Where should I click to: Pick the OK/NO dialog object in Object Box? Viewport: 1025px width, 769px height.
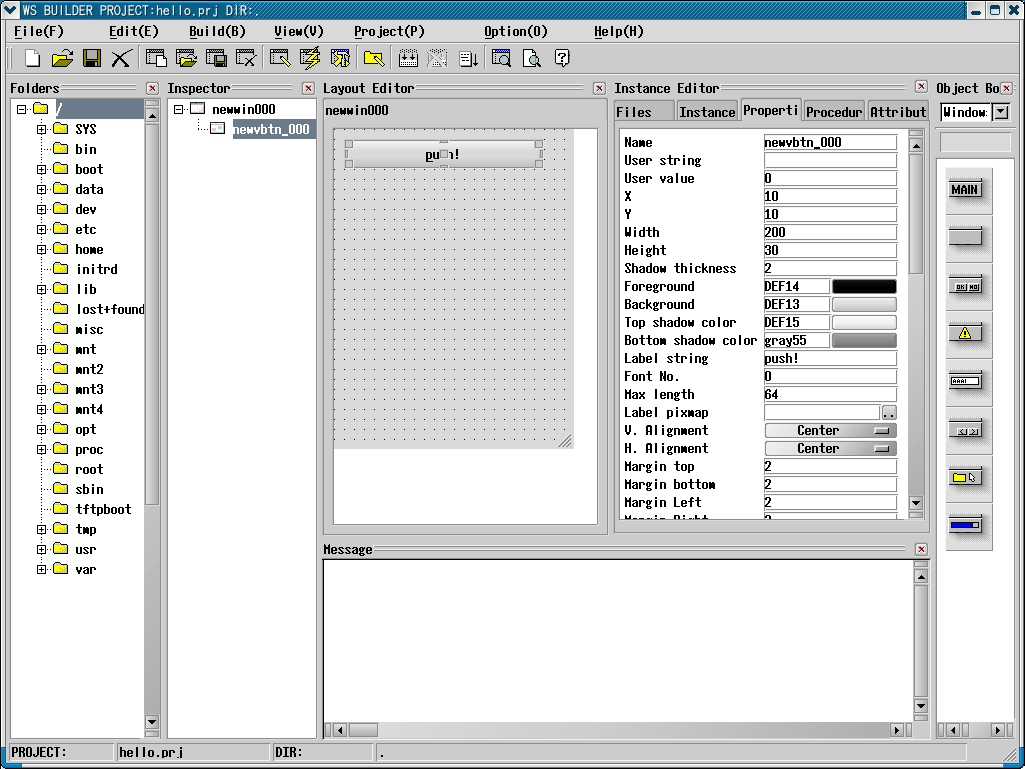(x=967, y=286)
